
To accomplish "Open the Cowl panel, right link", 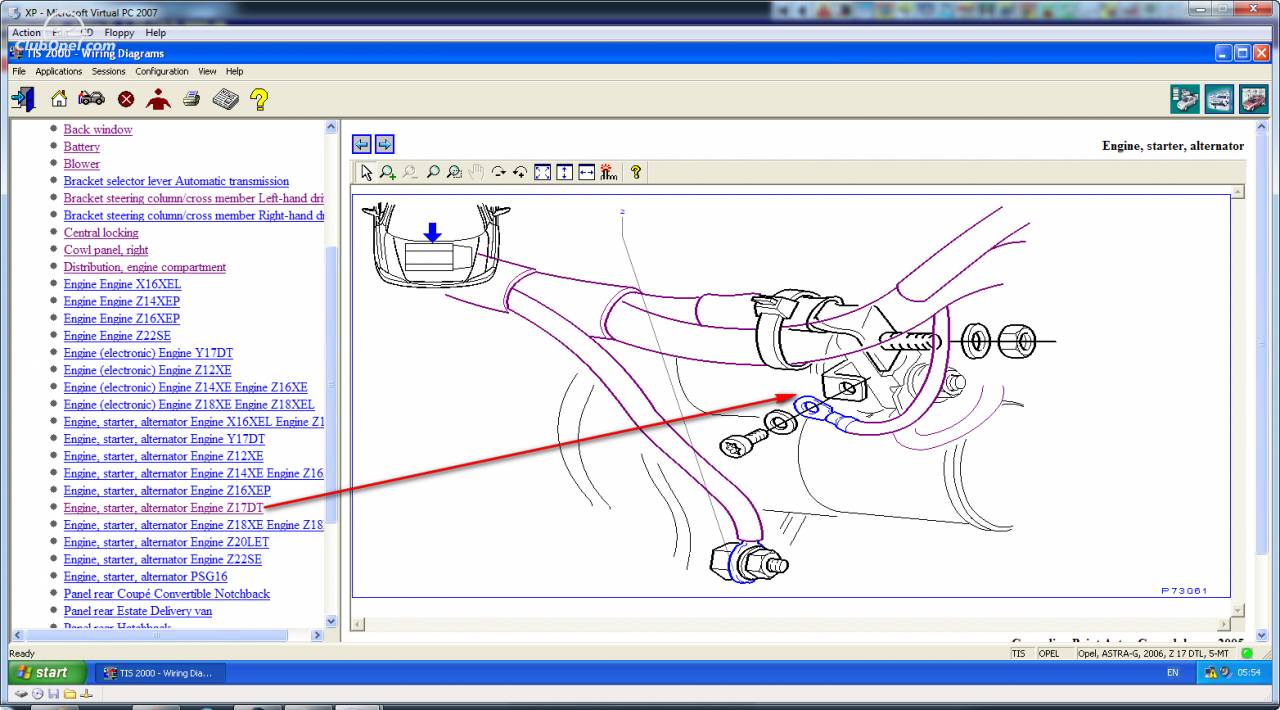I will click(106, 250).
